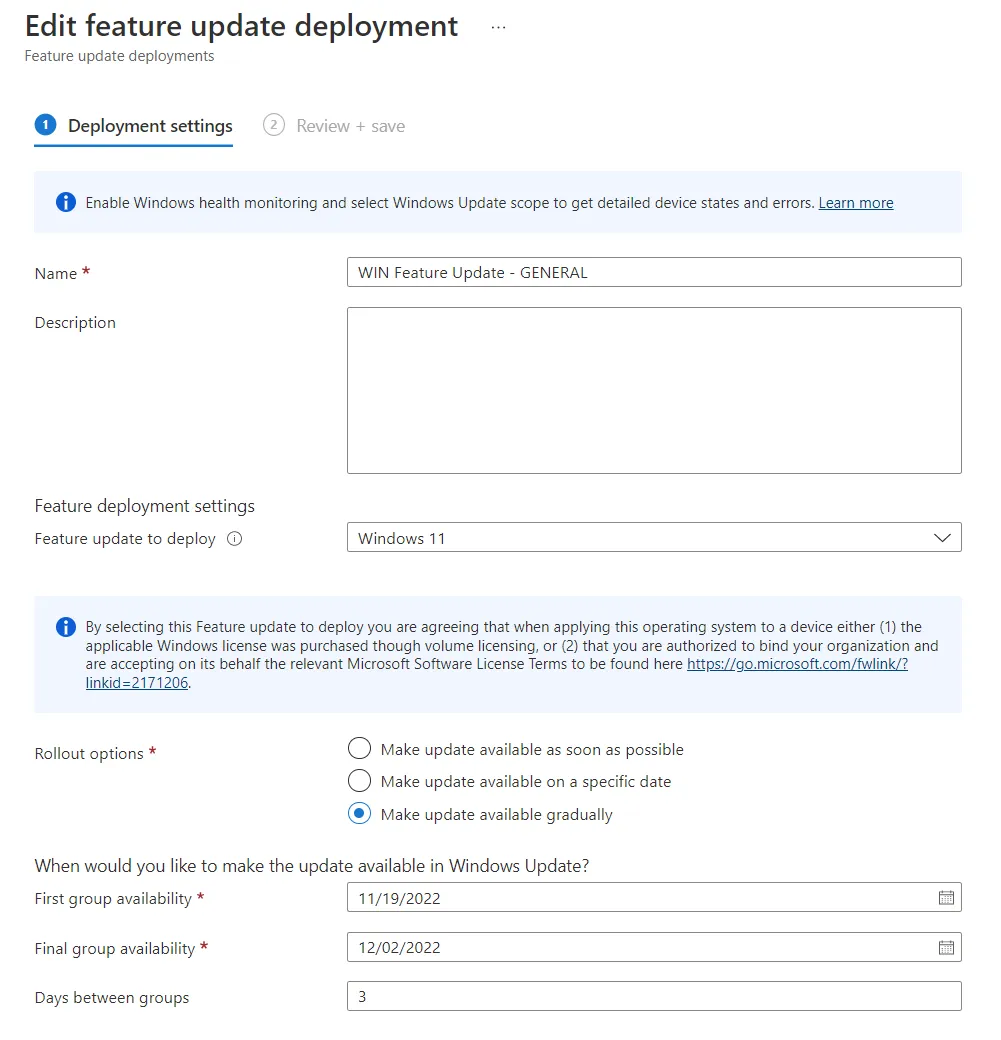Select Make update available gradually option
The height and width of the screenshot is (1040, 1001).
360,813
